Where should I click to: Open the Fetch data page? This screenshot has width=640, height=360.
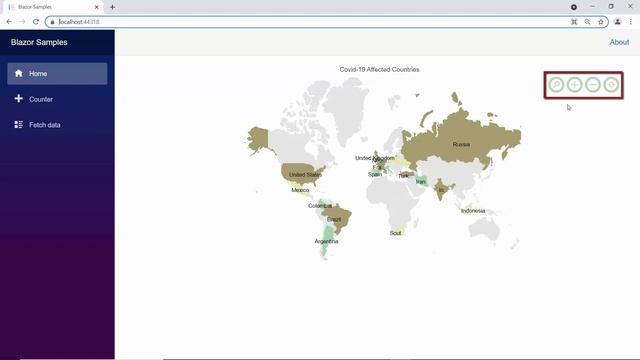pyautogui.click(x=57, y=125)
